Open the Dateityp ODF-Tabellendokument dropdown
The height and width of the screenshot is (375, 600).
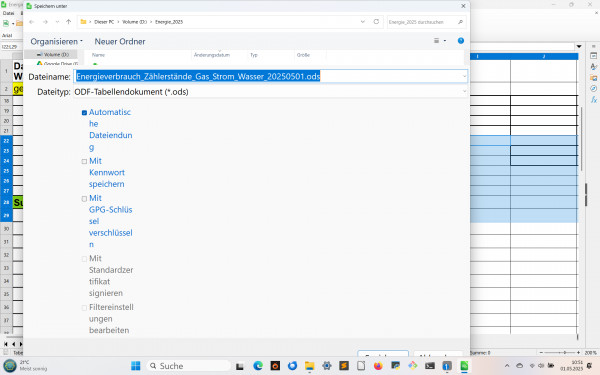point(270,92)
